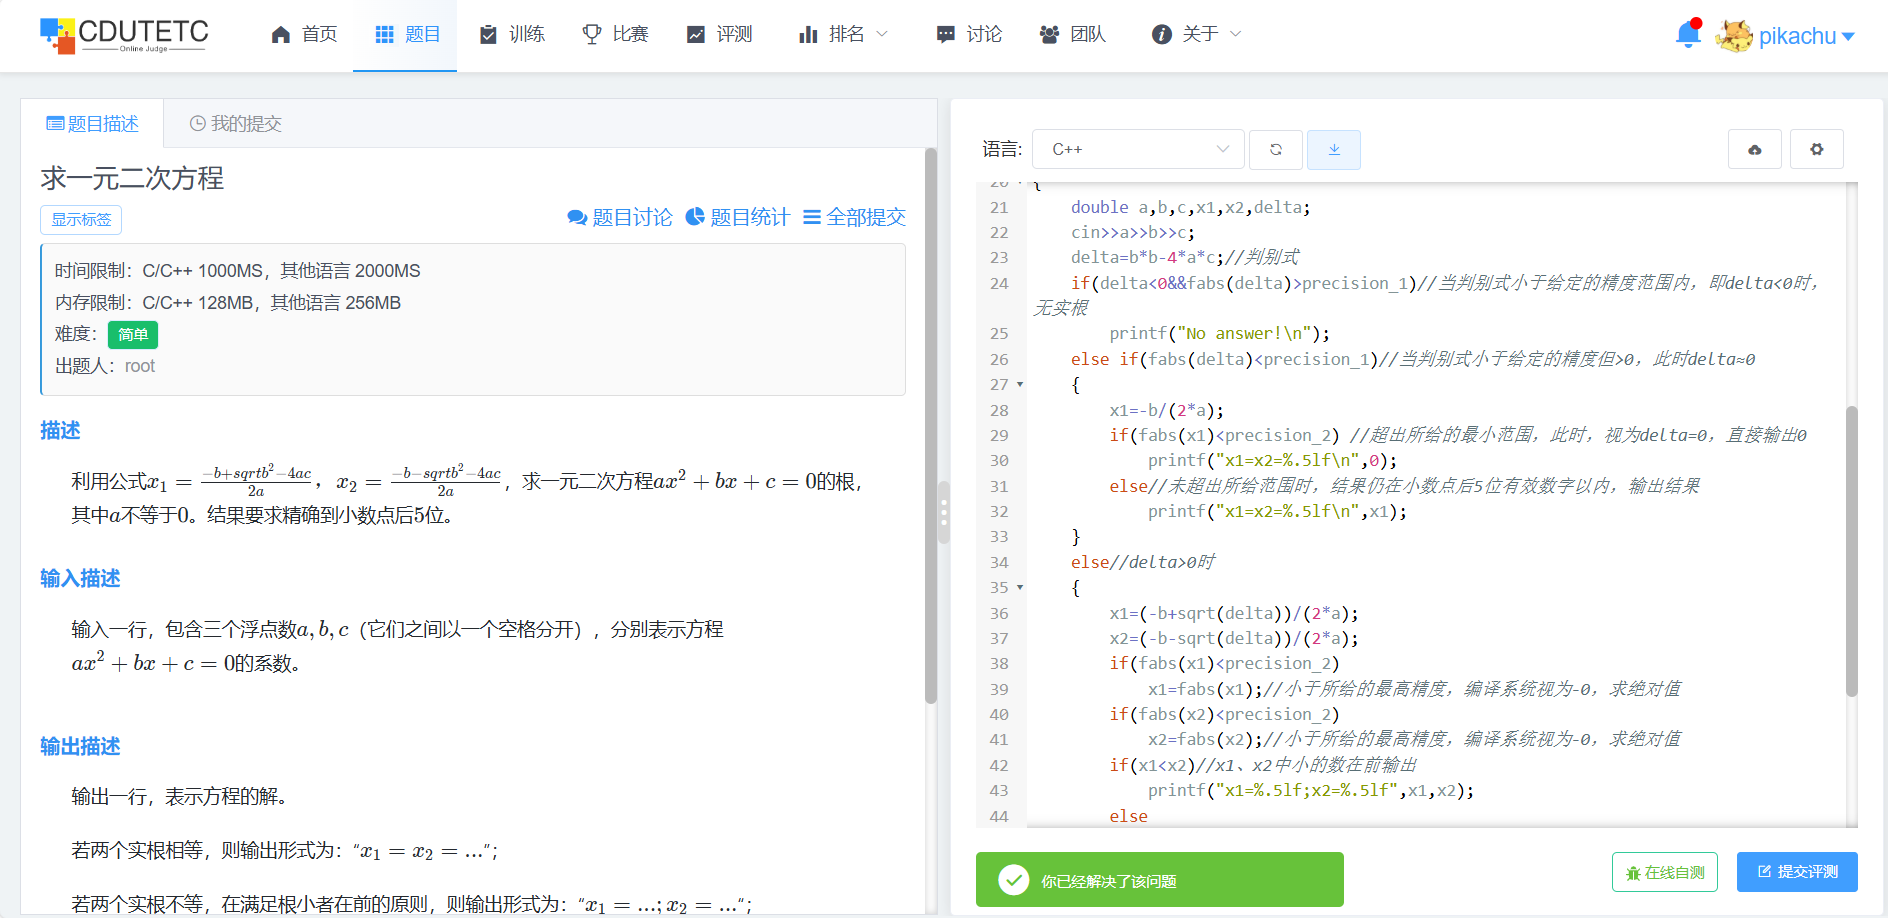The height and width of the screenshot is (918, 1888).
Task: Open 题目统计 pie chart link
Action: click(738, 217)
